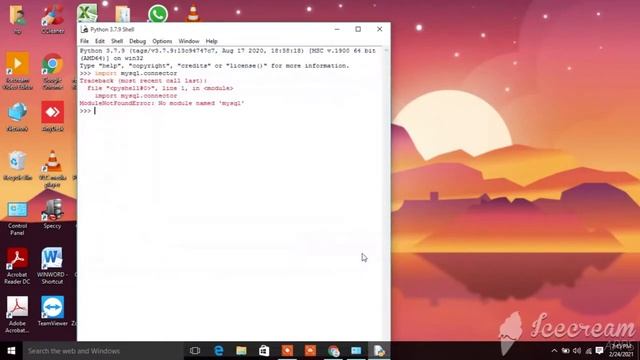Screen dimensions: 640x360
Task: Maximize the Python Shell window
Action: pos(358,29)
